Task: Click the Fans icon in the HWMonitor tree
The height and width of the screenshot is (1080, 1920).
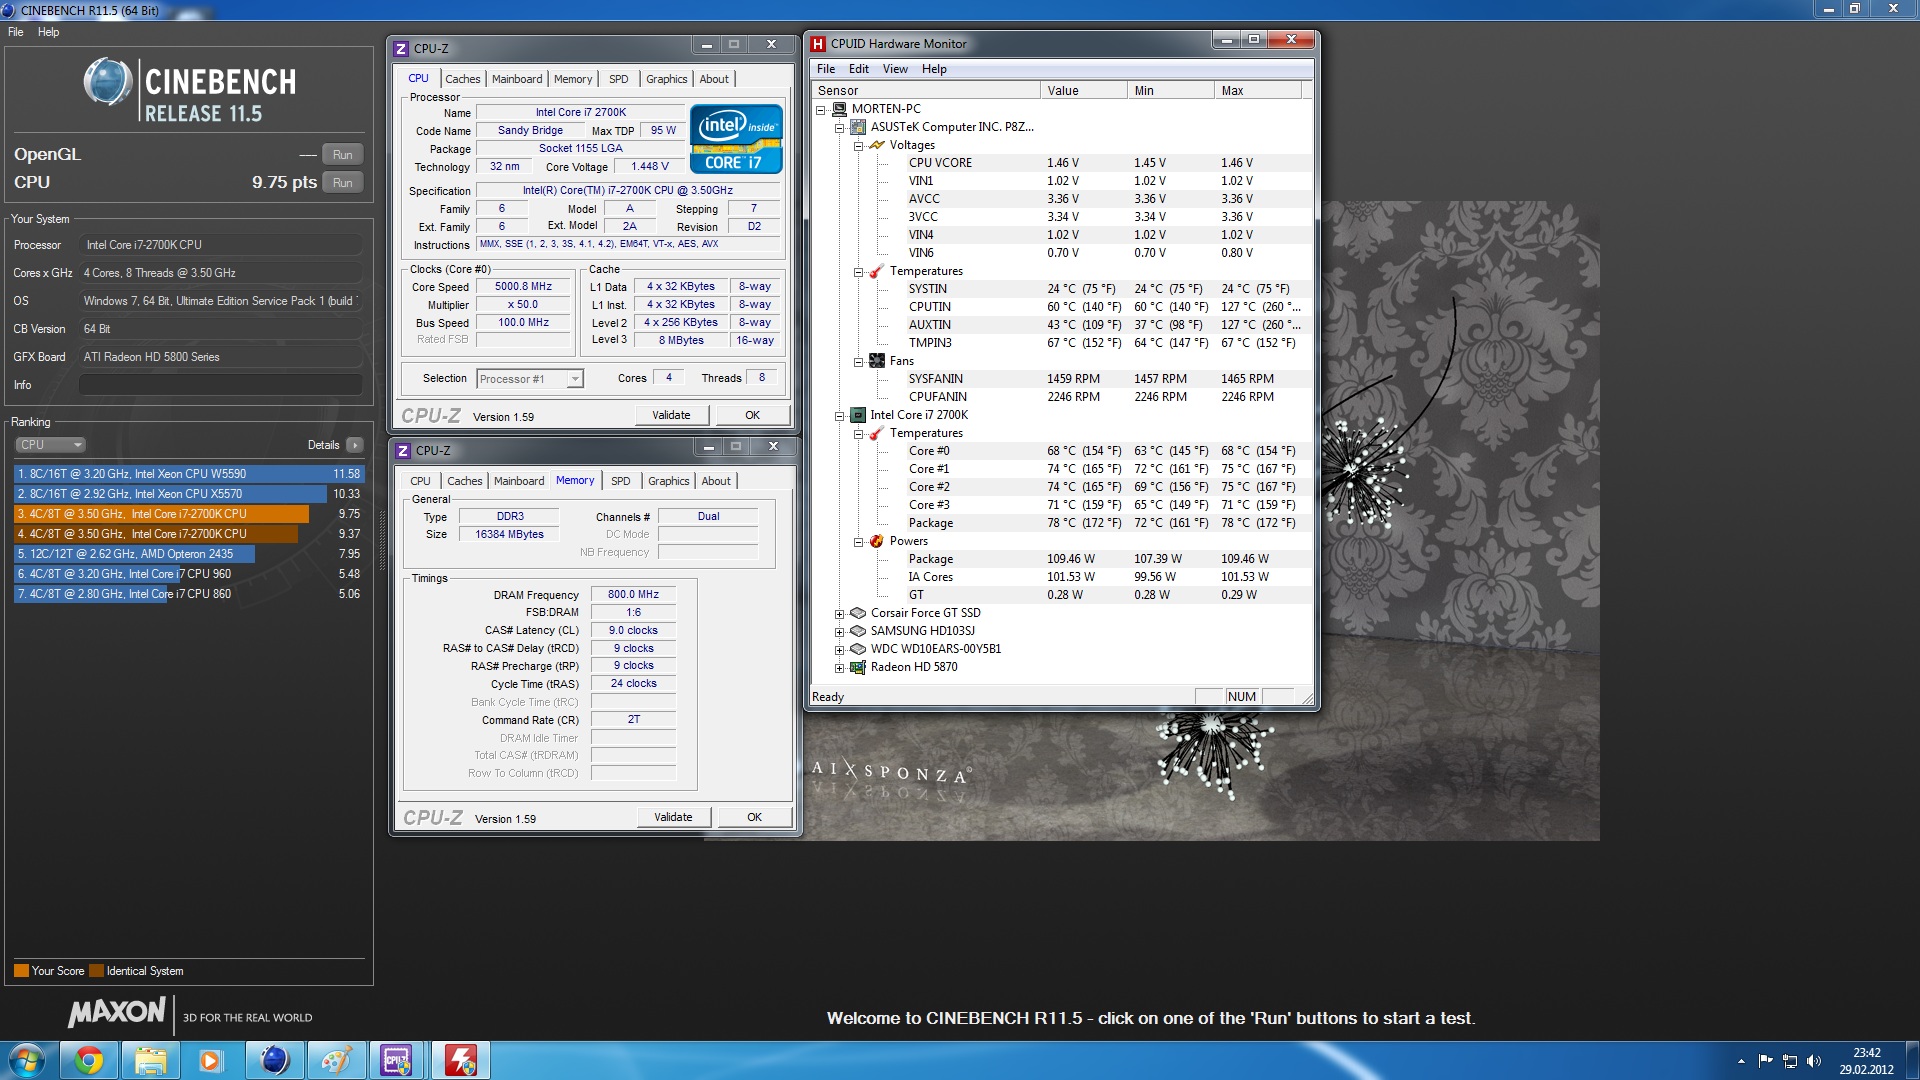Action: 877,361
